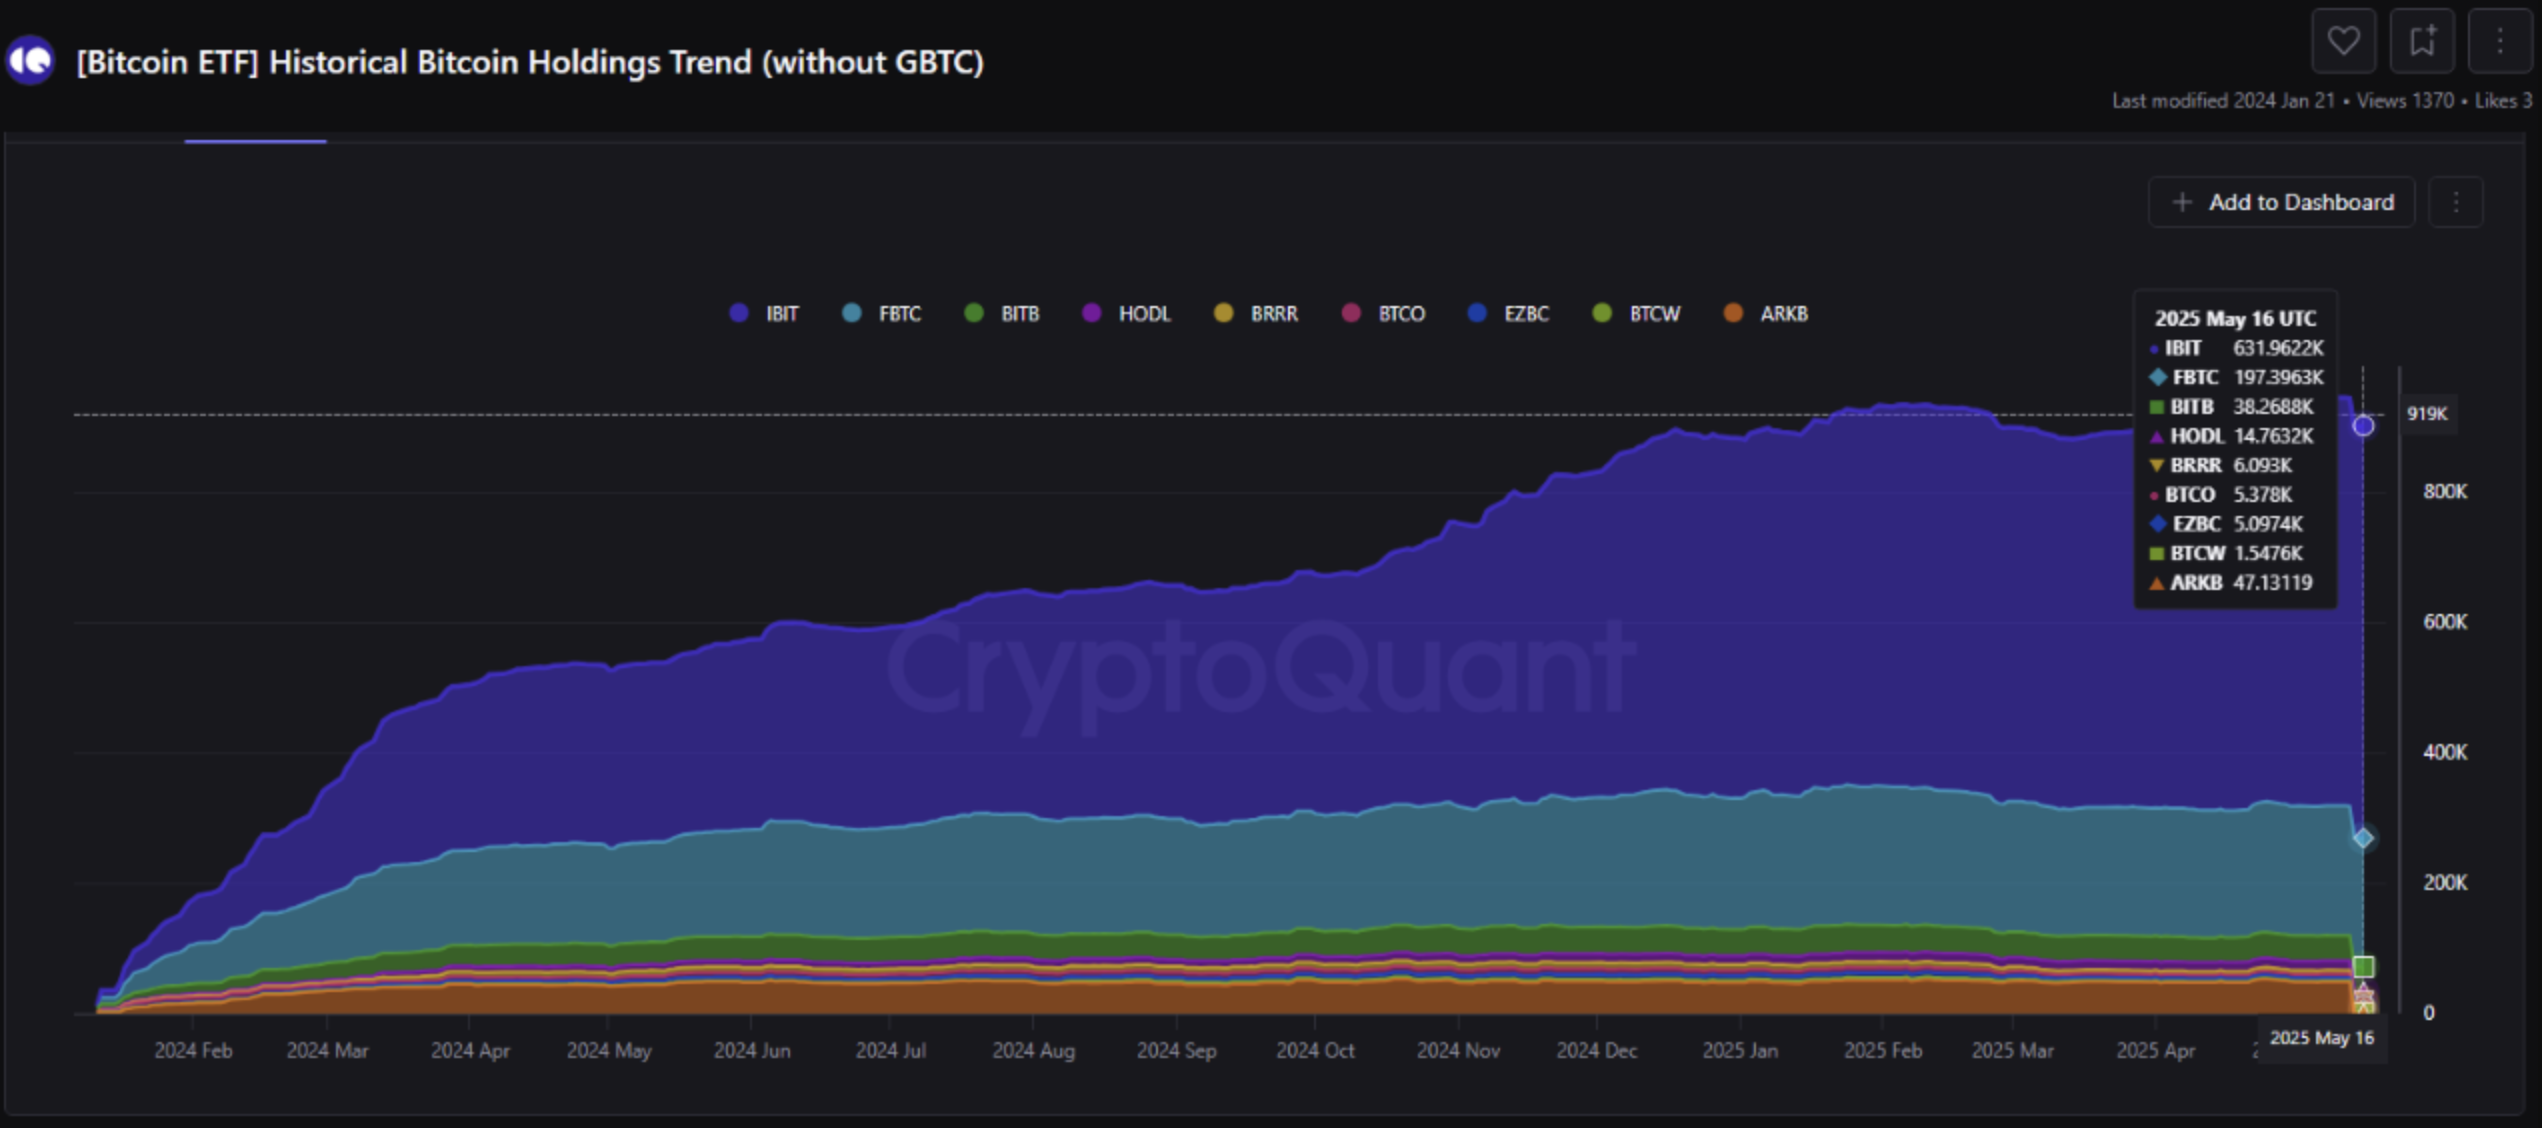
Task: Click the 2025 May 16 date label on axis
Action: click(x=2321, y=1038)
